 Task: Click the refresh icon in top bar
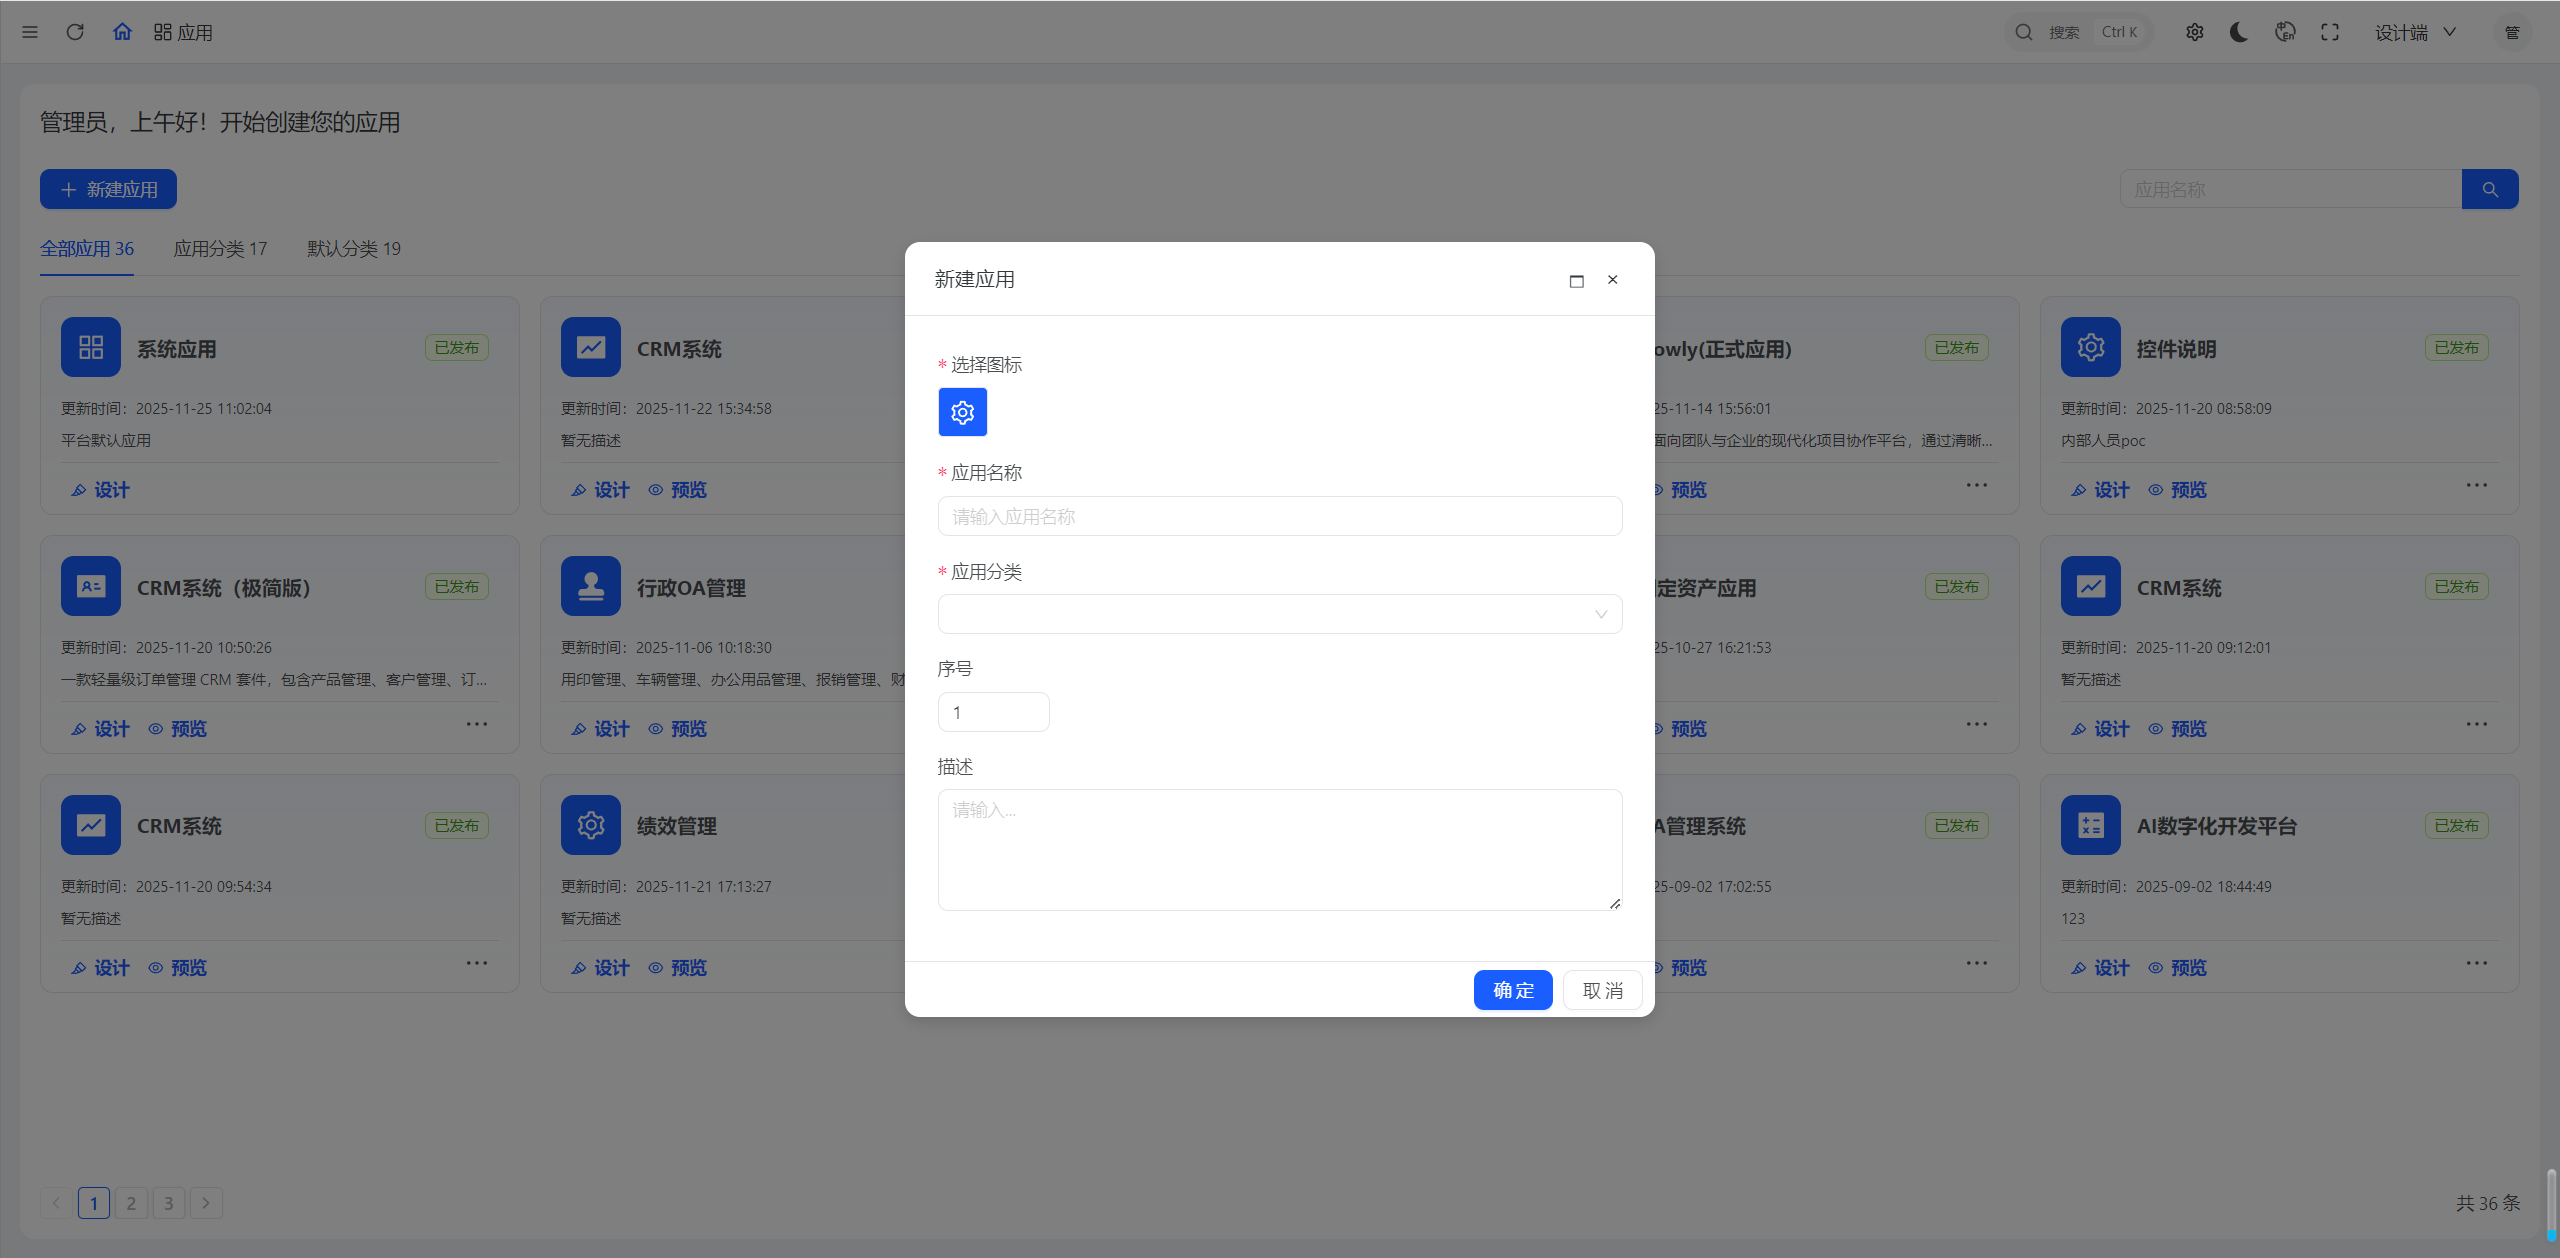[75, 32]
